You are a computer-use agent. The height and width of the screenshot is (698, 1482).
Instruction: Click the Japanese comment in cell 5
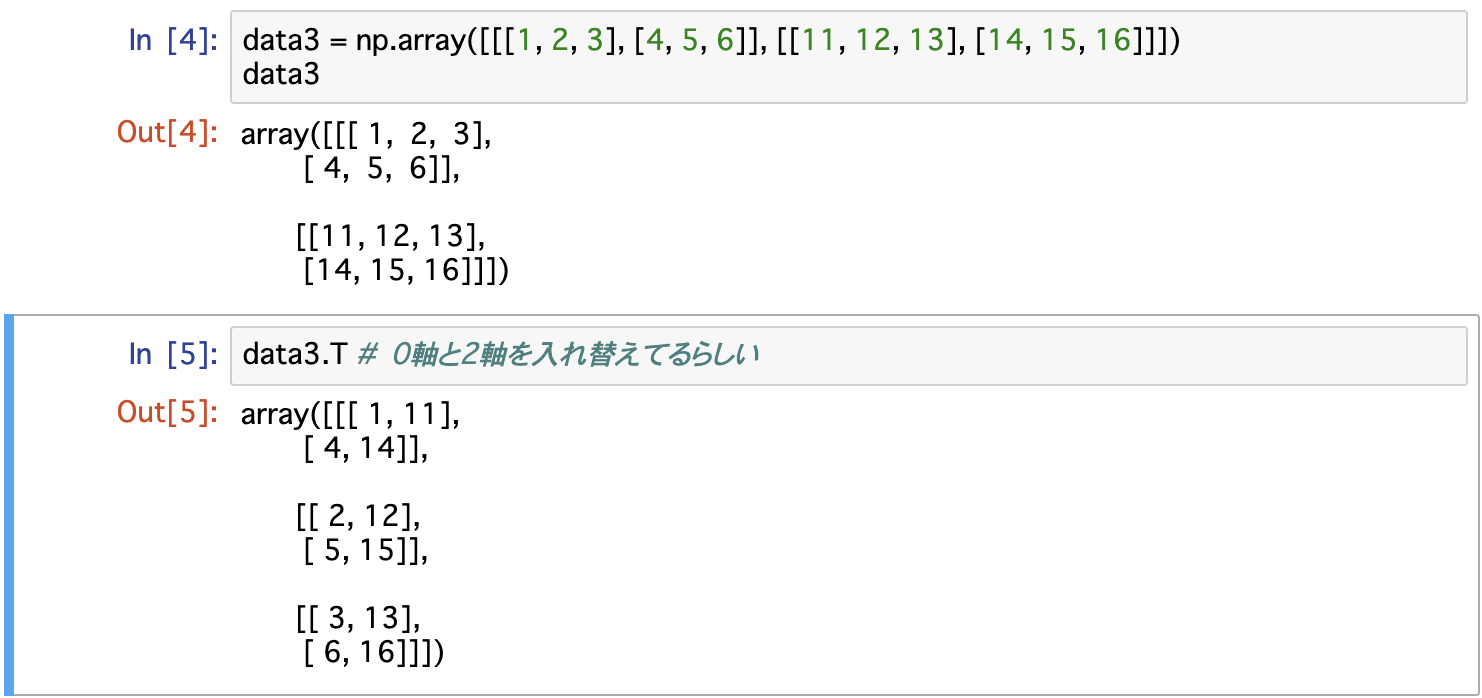coord(558,355)
